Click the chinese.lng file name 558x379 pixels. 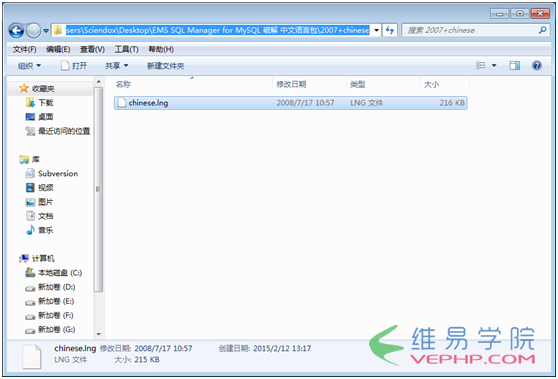tap(148, 103)
